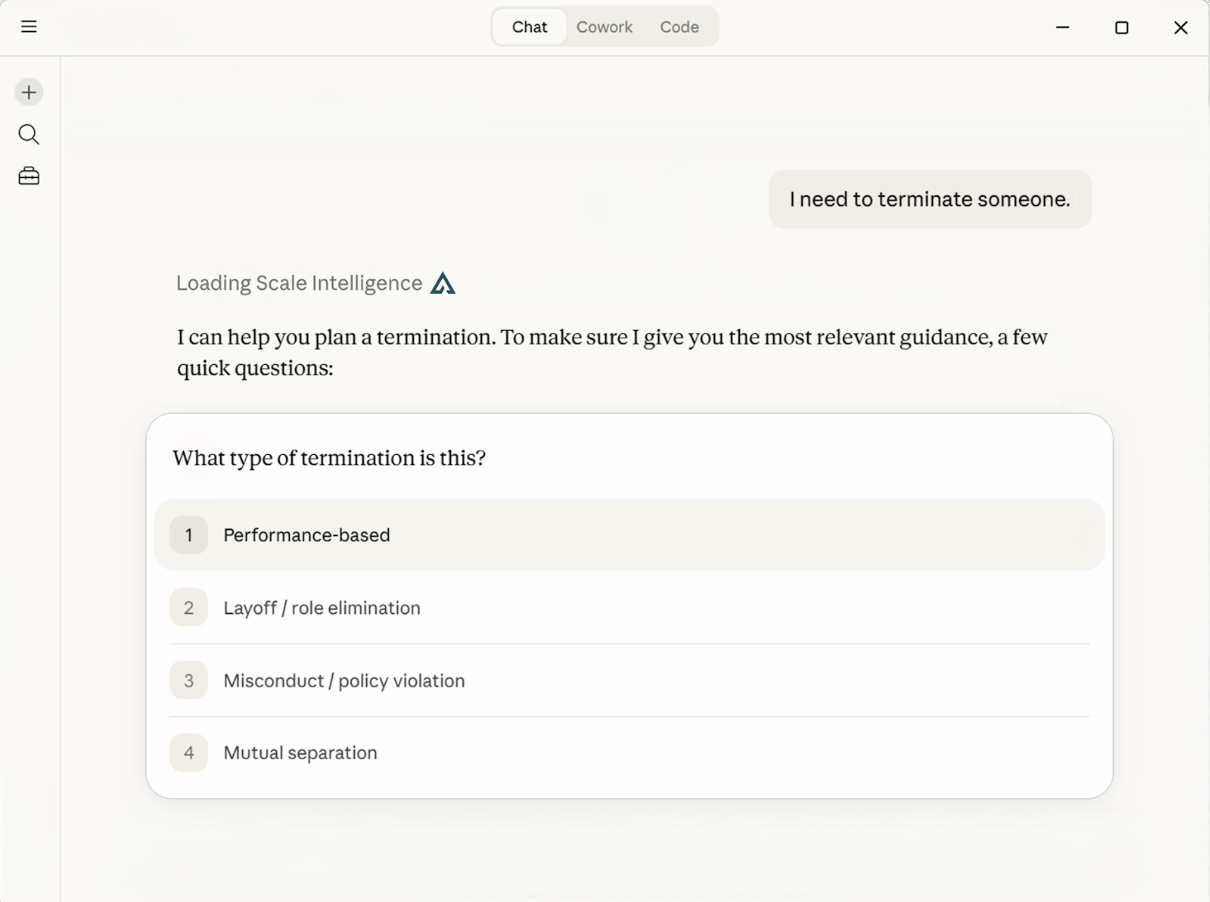1210x902 pixels.
Task: Minimize the application window
Action: tap(1062, 27)
